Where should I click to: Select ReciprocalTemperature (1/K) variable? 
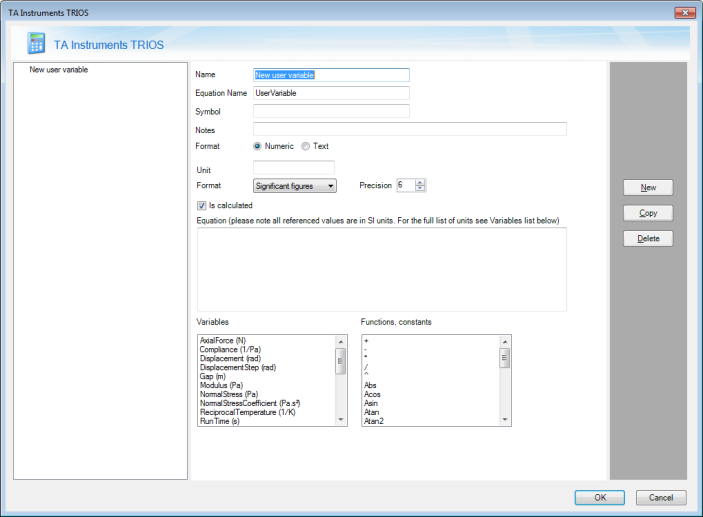(x=247, y=412)
